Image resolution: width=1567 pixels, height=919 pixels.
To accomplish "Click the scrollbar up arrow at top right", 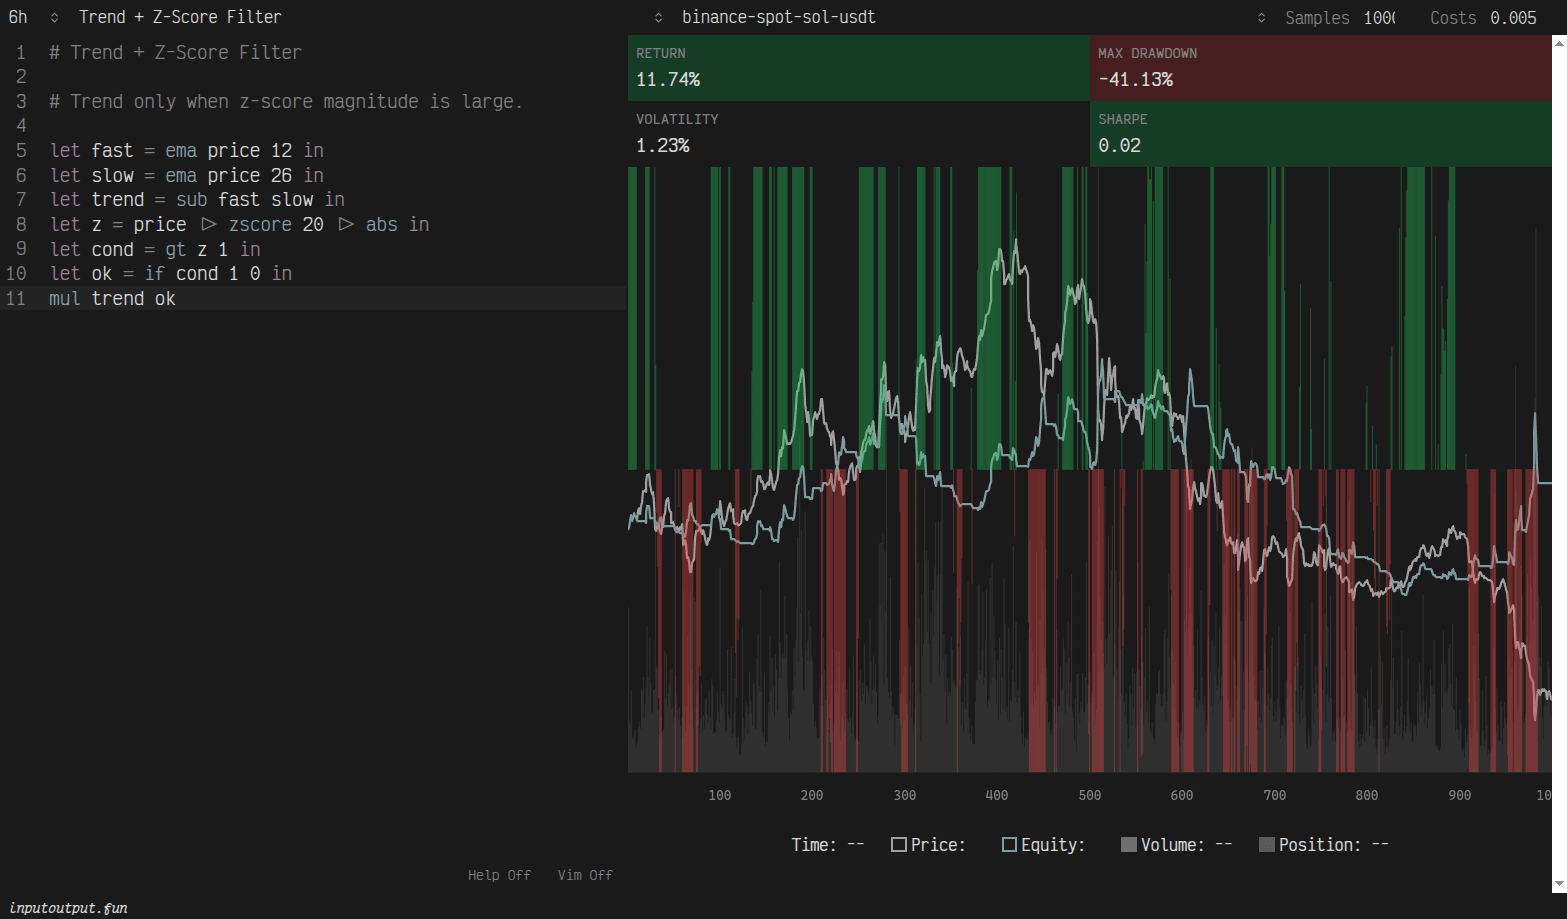I will pos(1559,43).
